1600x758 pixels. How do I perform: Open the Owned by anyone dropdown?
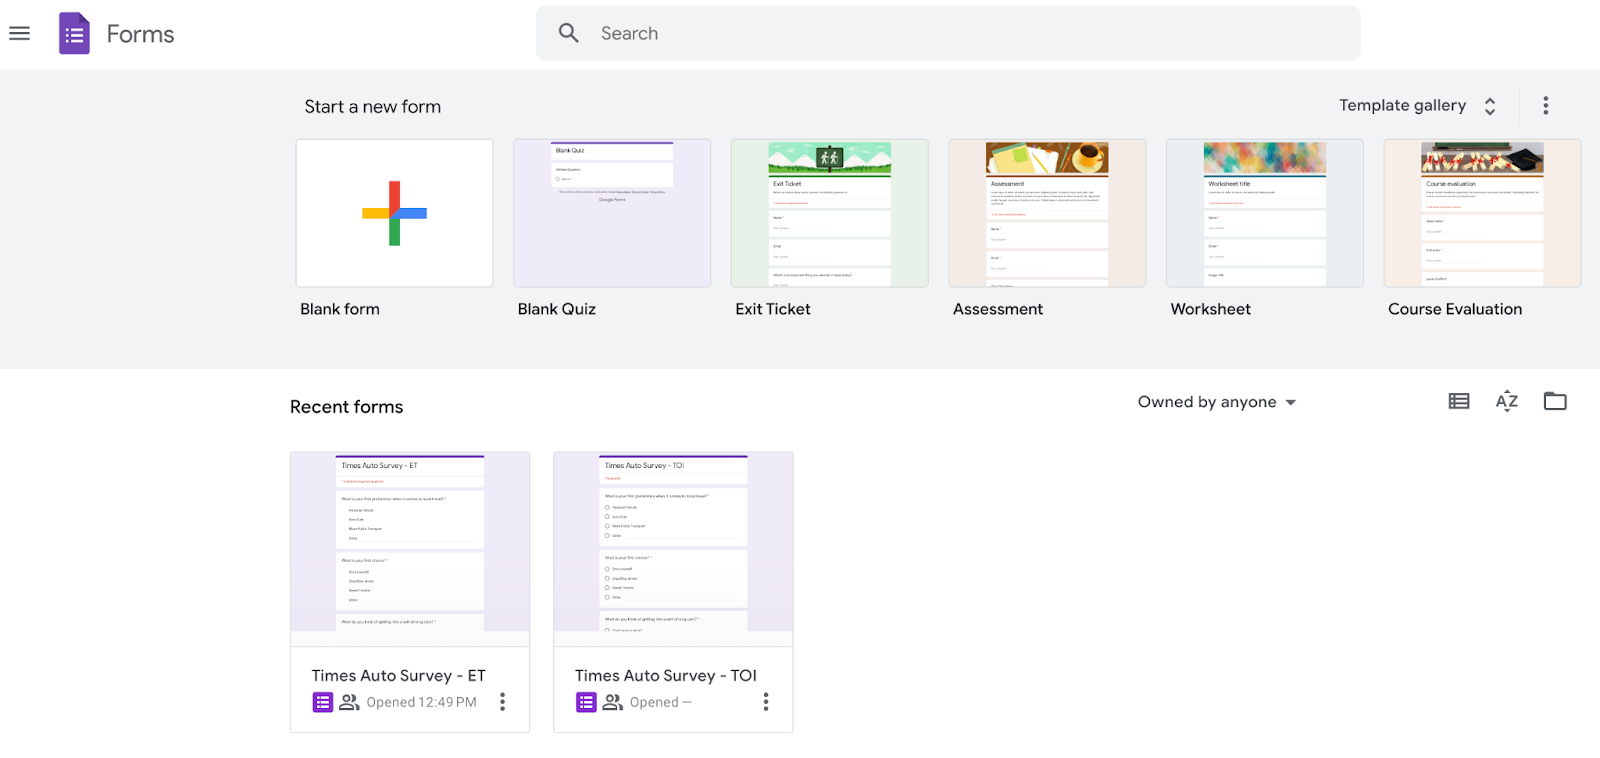point(1216,402)
